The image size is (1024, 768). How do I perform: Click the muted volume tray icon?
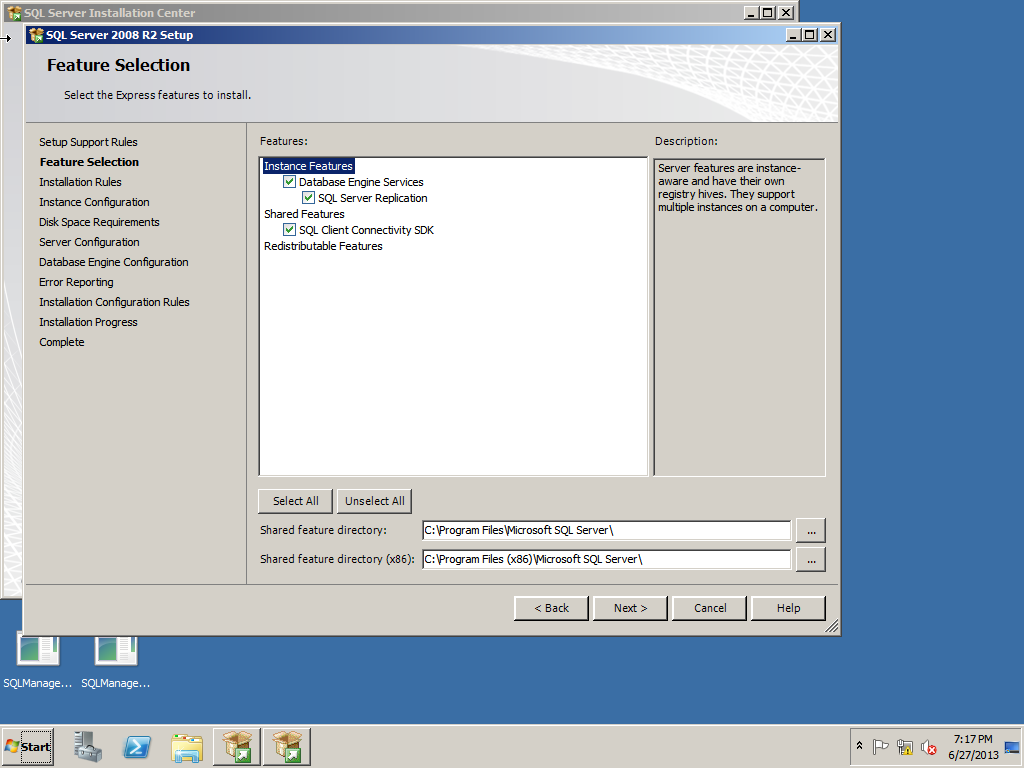tap(928, 746)
